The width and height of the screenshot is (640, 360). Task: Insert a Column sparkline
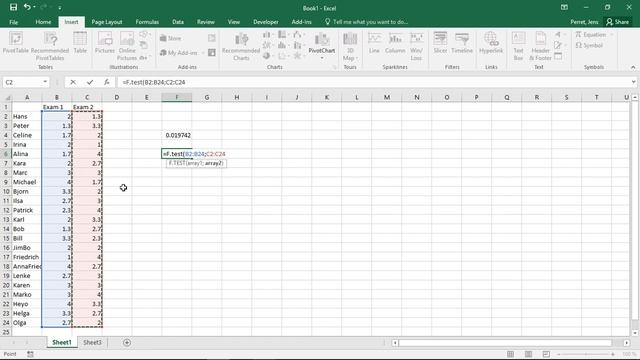395,42
